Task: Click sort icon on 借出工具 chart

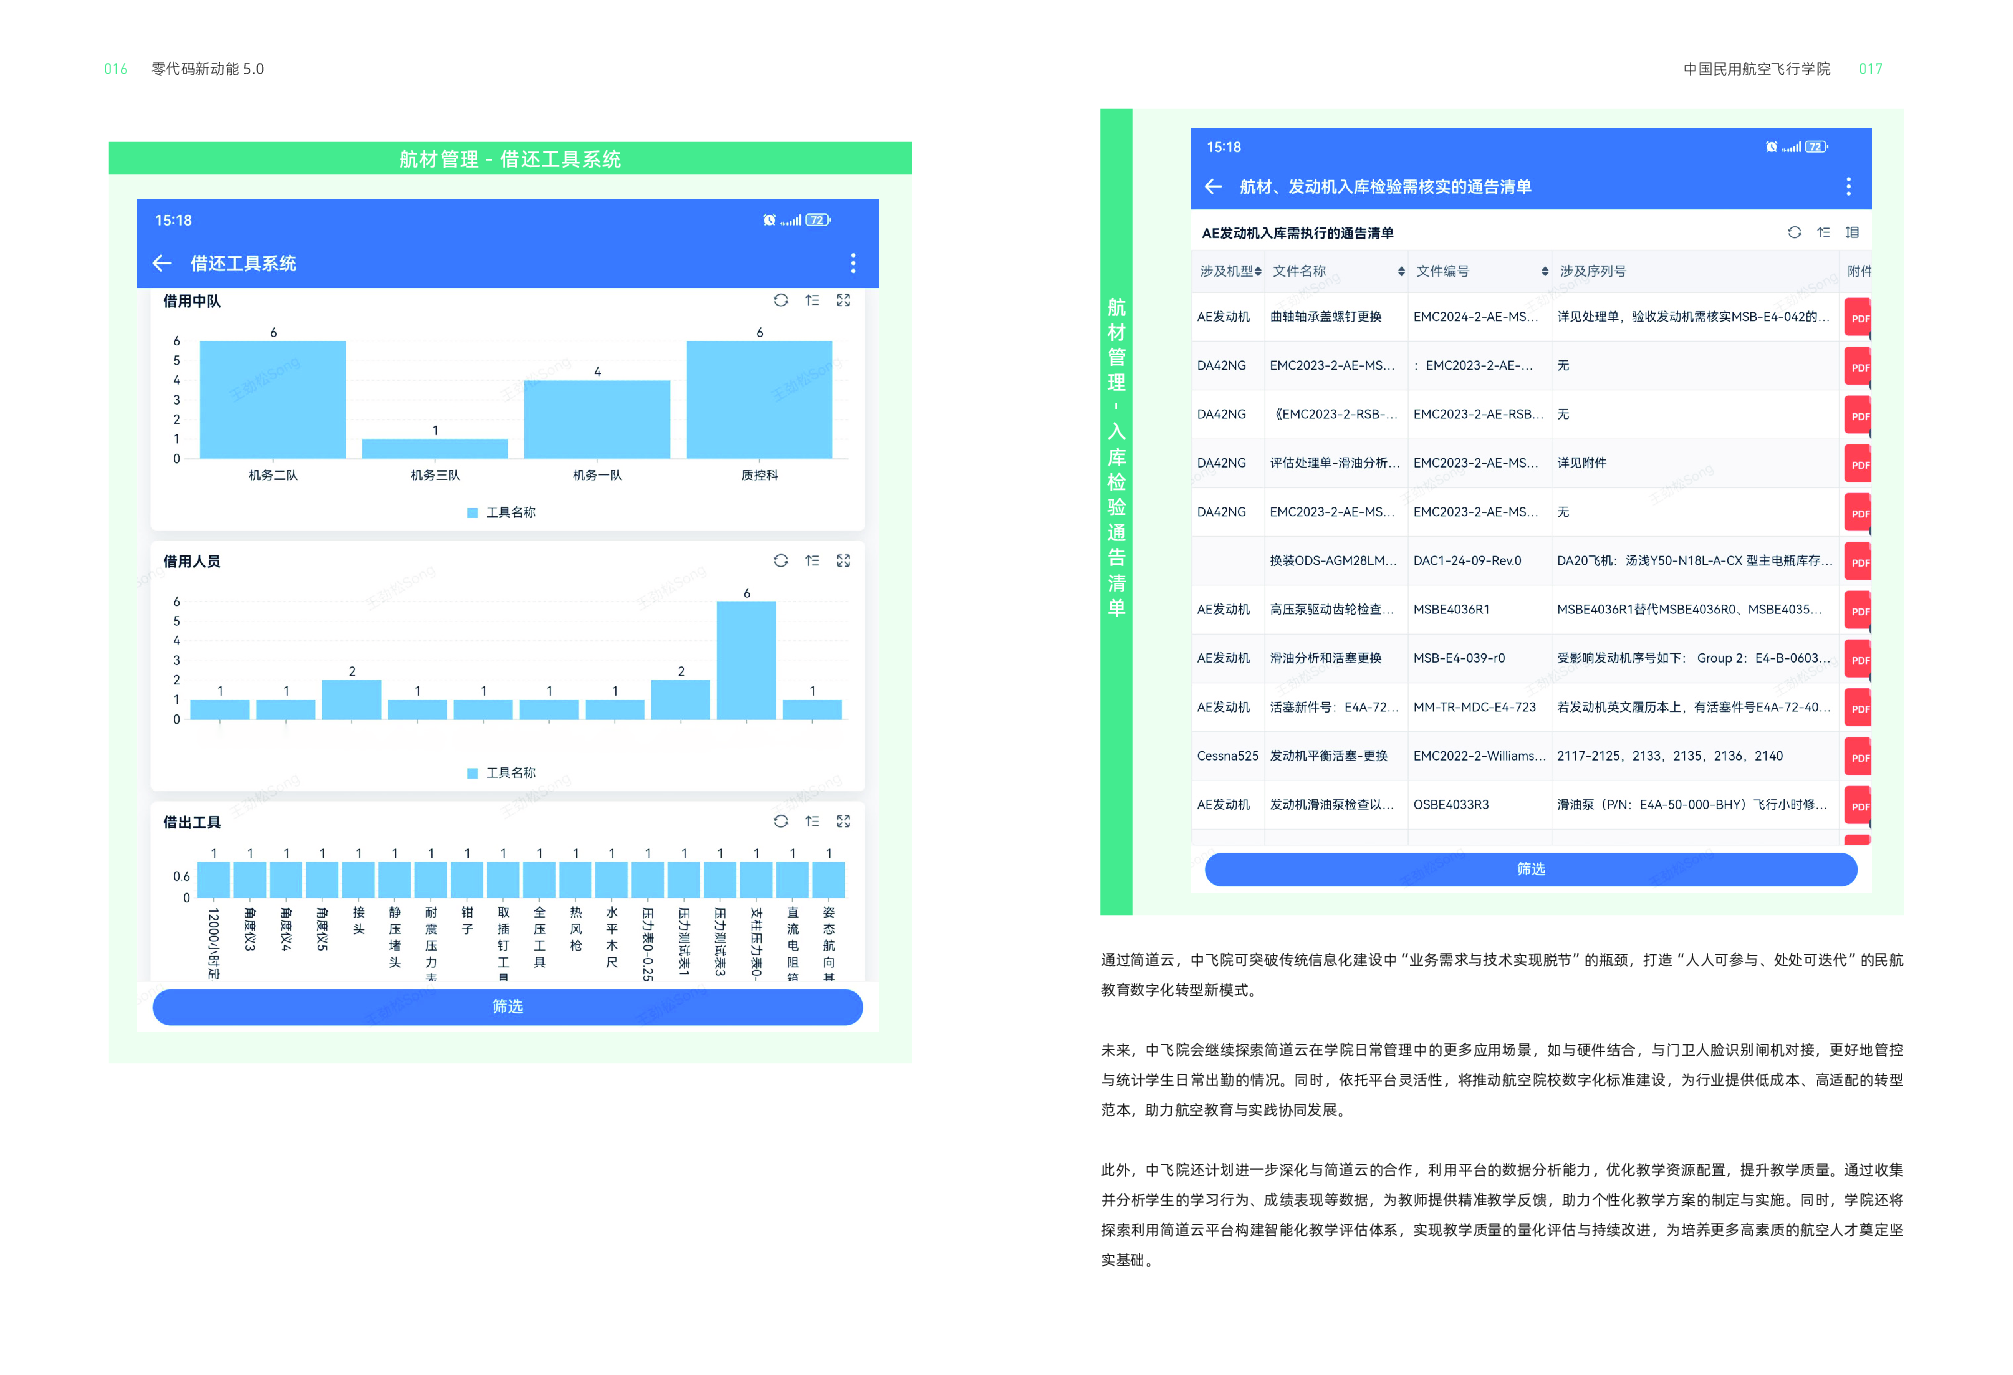Action: pyautogui.click(x=812, y=821)
